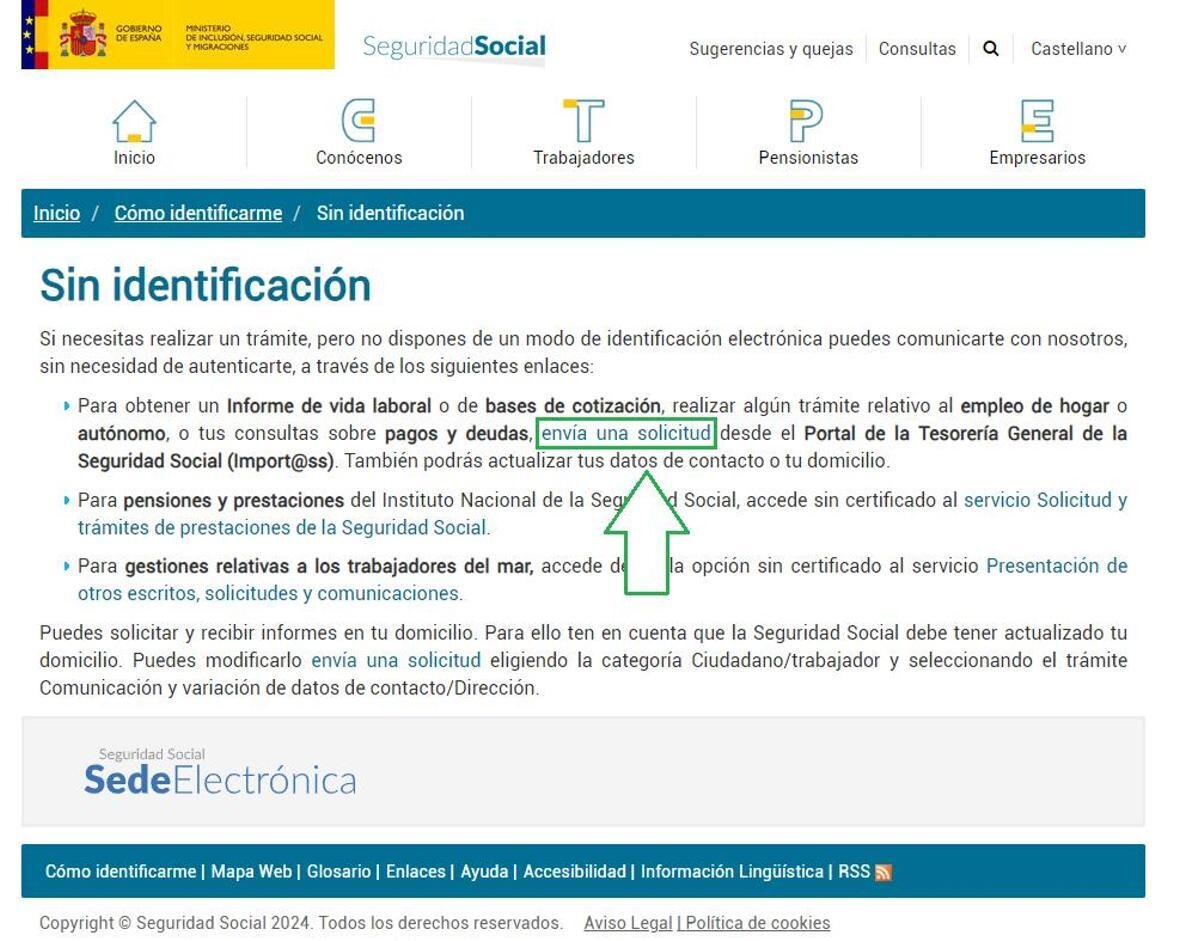Click the Sin identificación page heading
Screen dimensions: 1200x941
(205, 285)
